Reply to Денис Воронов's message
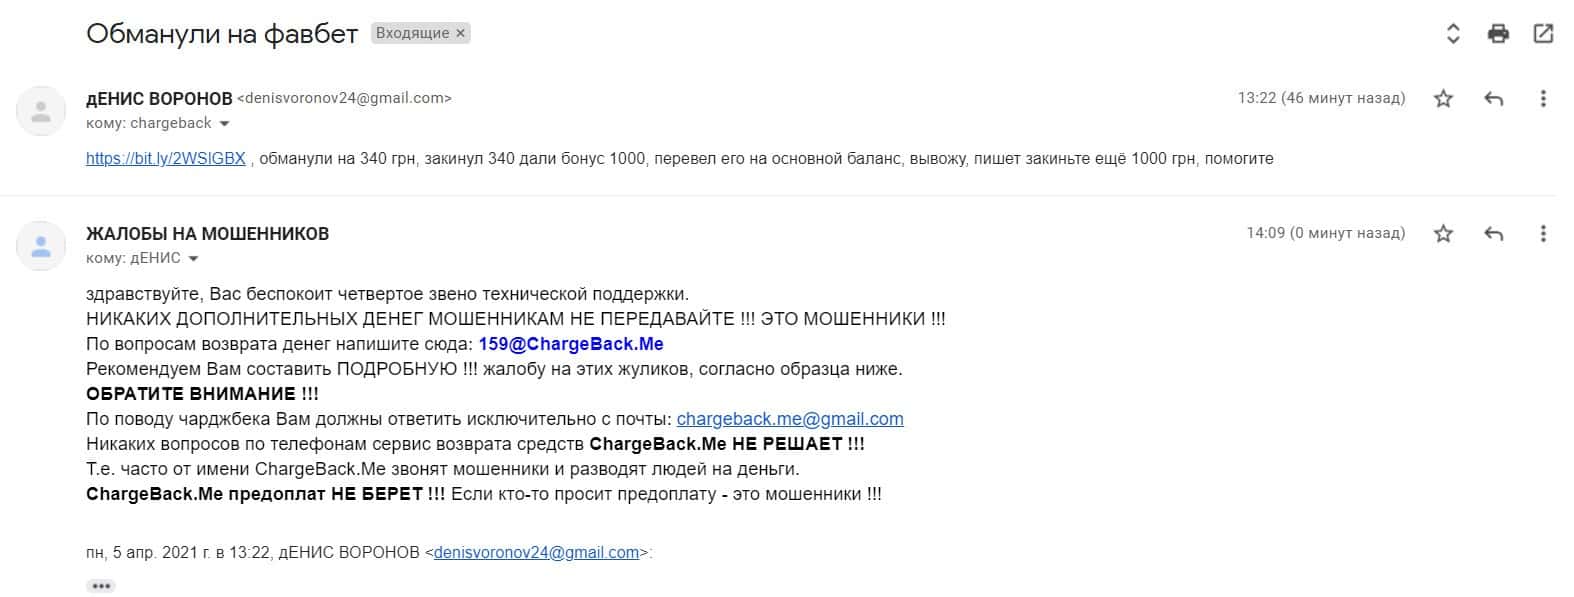Viewport: 1574px width, 597px height. tap(1494, 98)
